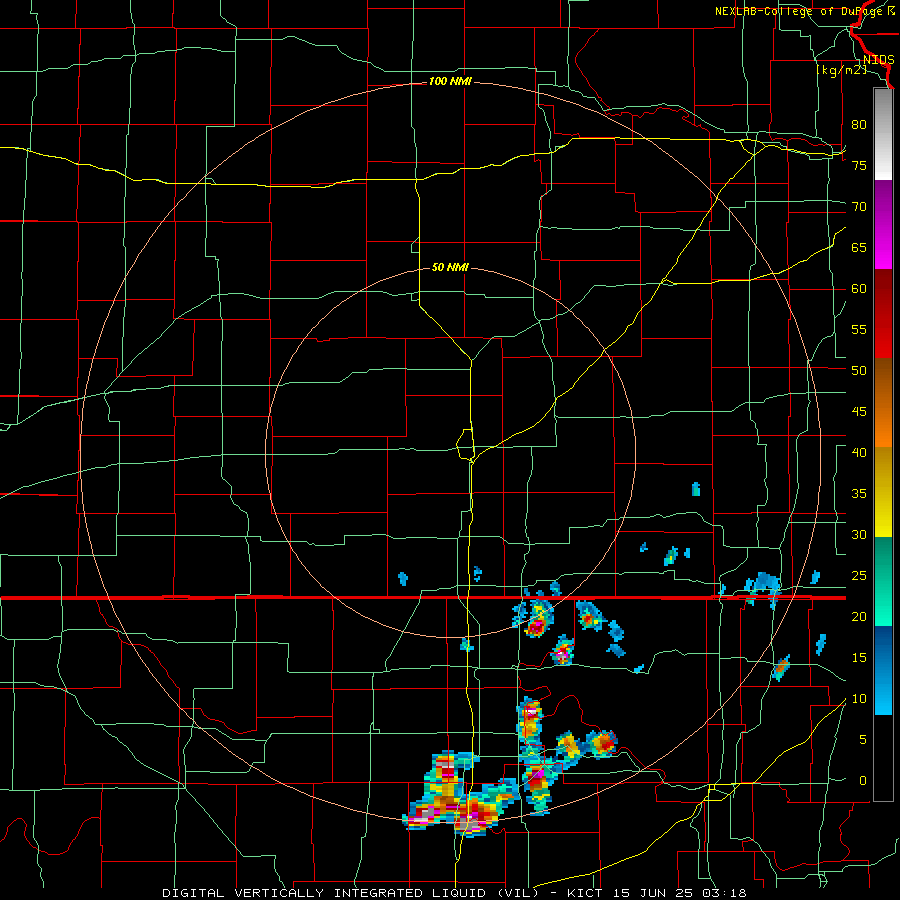This screenshot has width=900, height=900.
Task: Click "DIGITAL VERTICALLY INTEGRATED LIQUID (VIL)" title text
Action: [x=350, y=893]
